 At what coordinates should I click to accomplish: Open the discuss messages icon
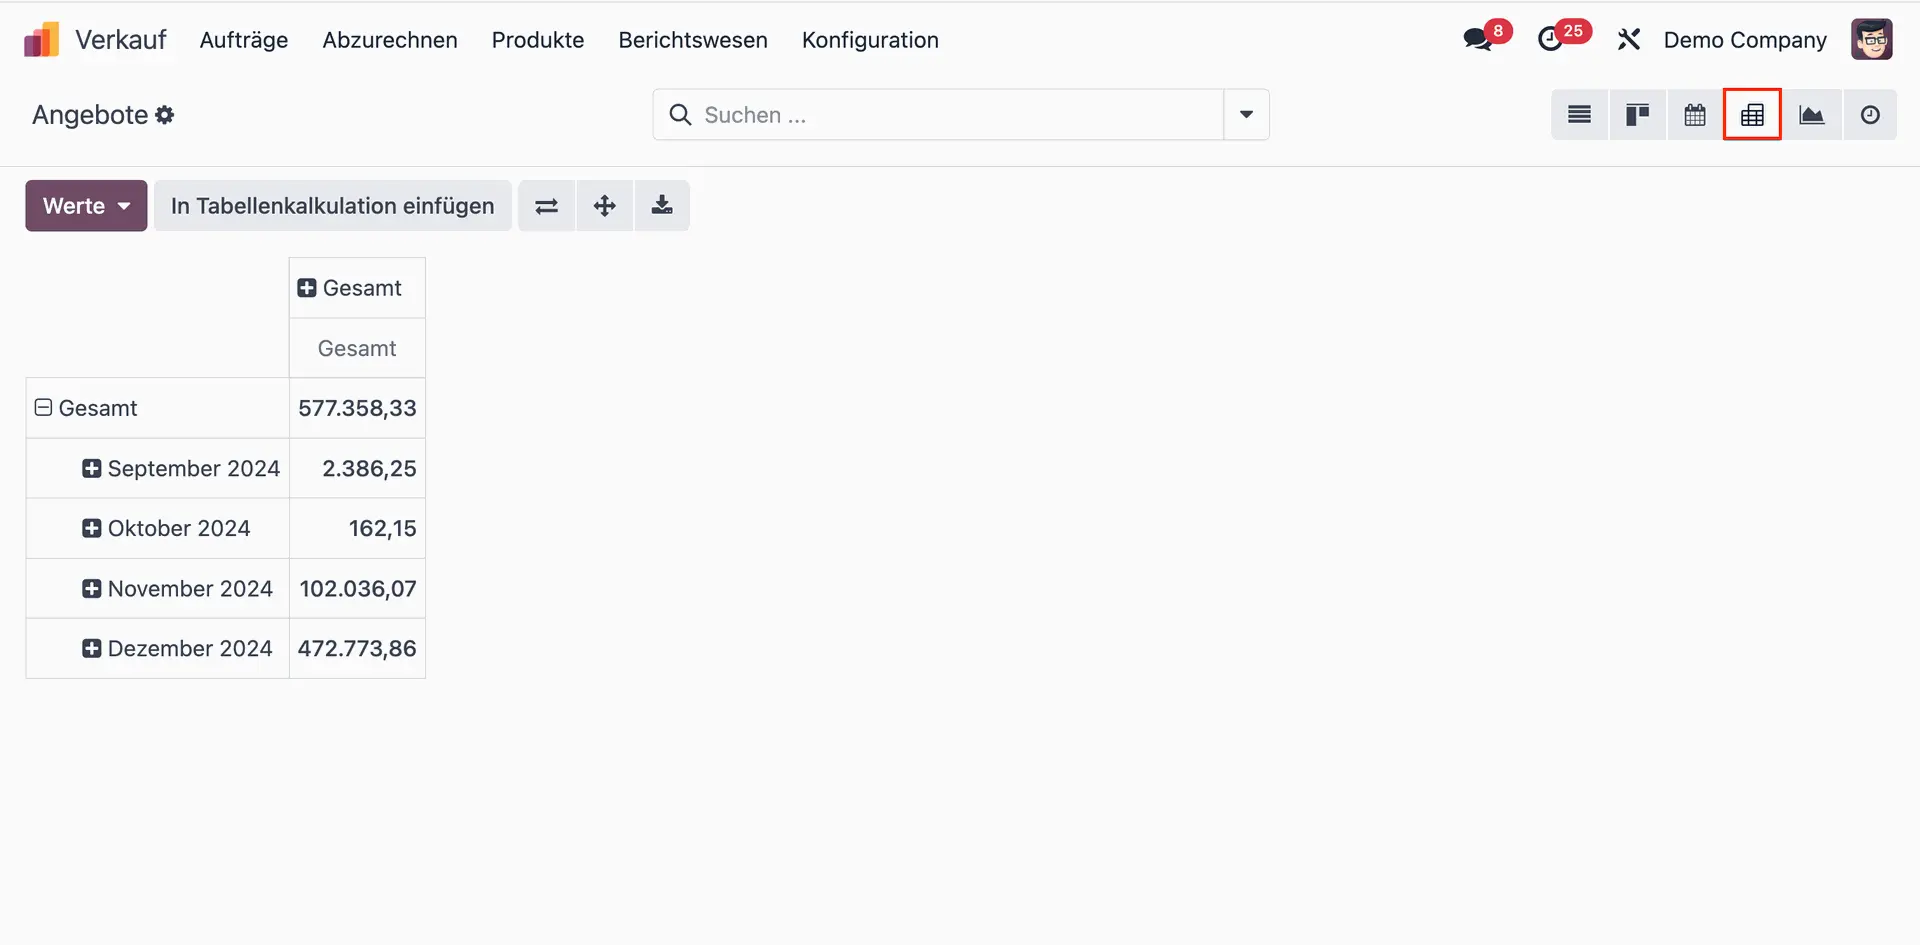click(x=1477, y=40)
